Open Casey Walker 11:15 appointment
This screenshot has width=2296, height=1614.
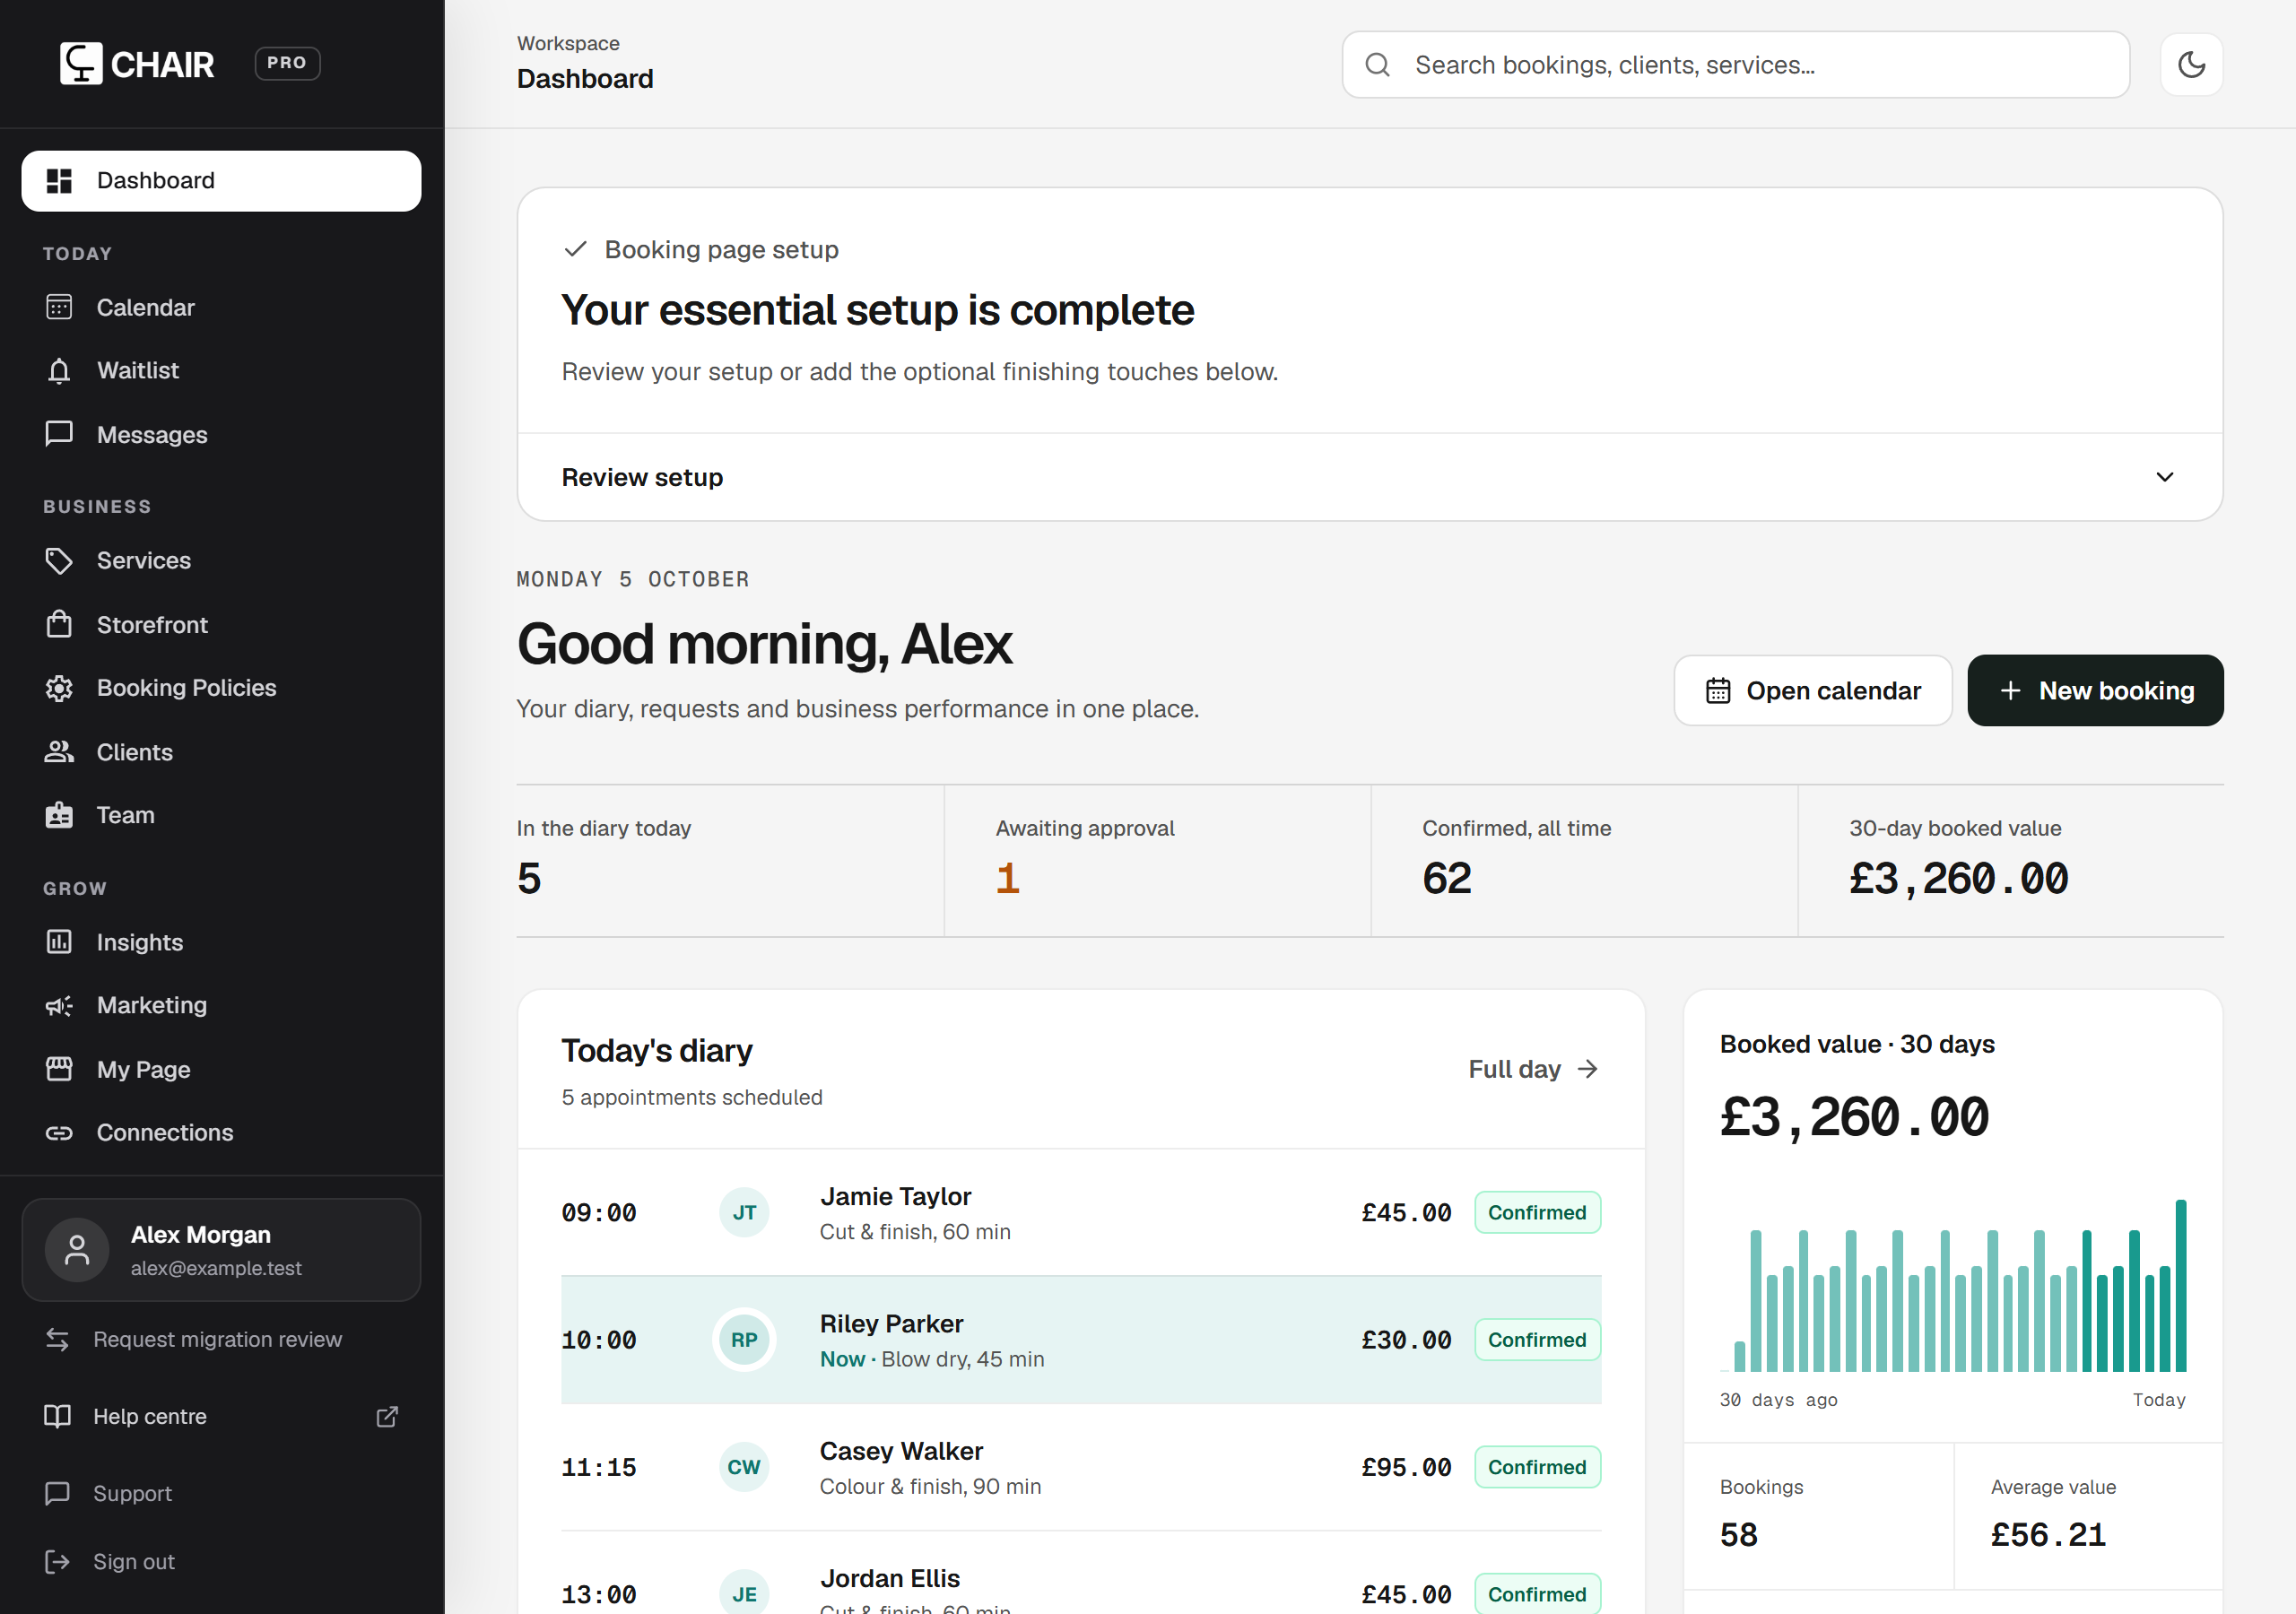(x=1080, y=1467)
